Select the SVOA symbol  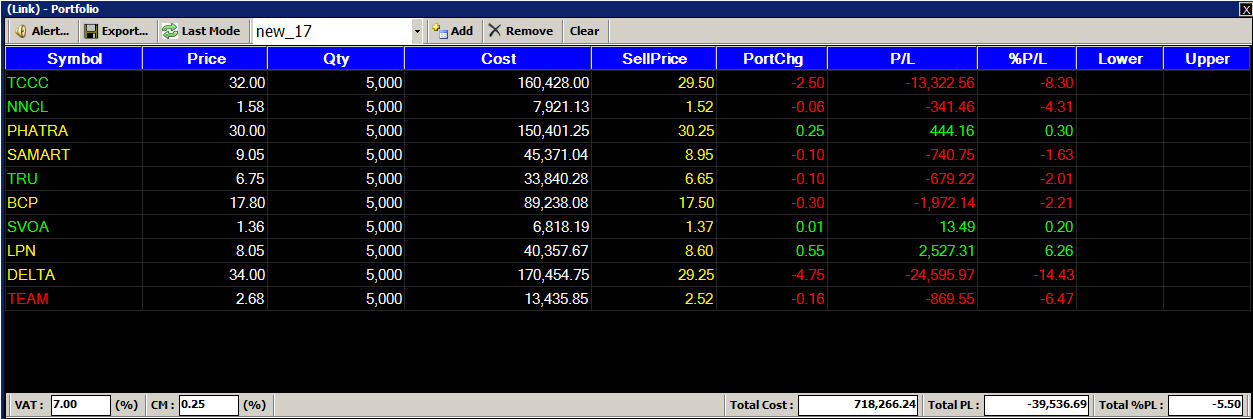coord(28,227)
